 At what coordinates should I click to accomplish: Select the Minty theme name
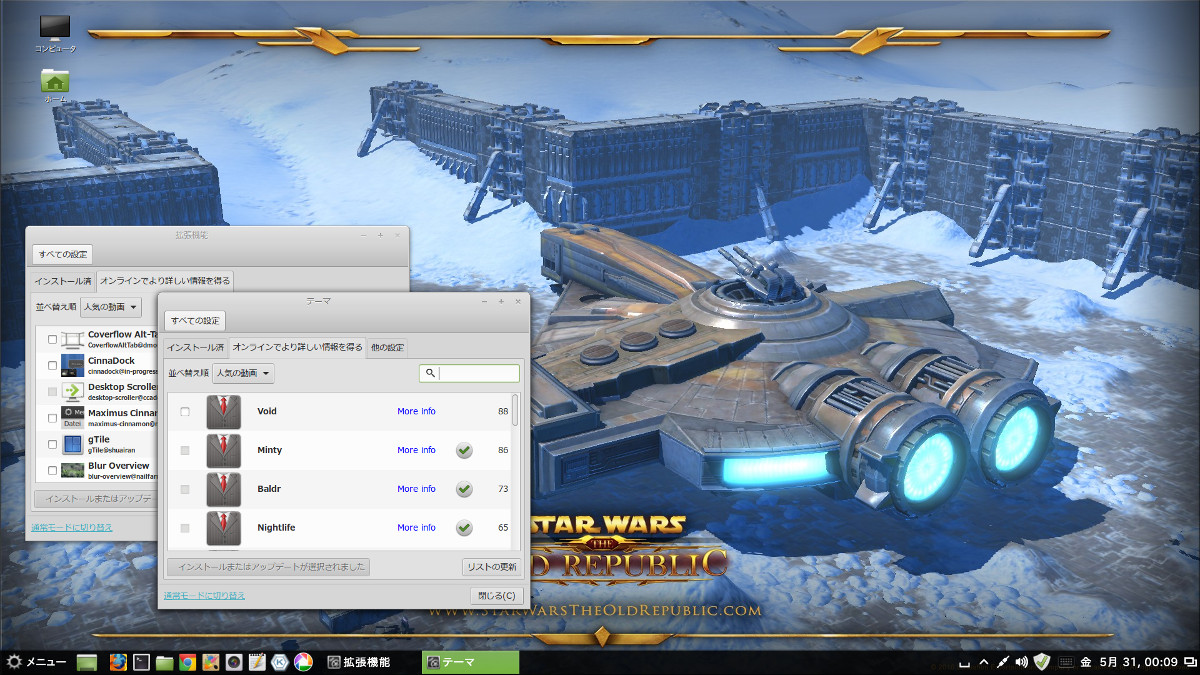[270, 451]
